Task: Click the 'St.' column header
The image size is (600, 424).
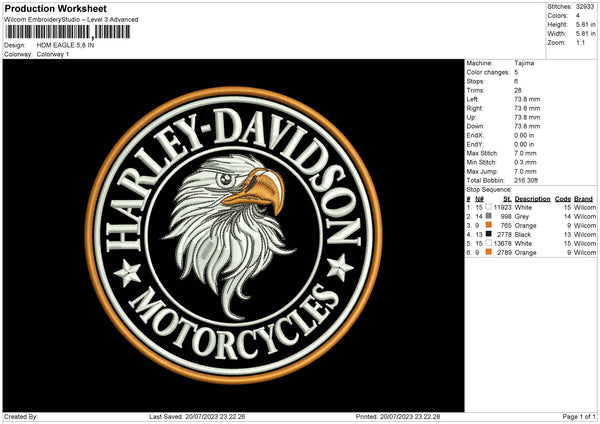Action: coord(507,199)
